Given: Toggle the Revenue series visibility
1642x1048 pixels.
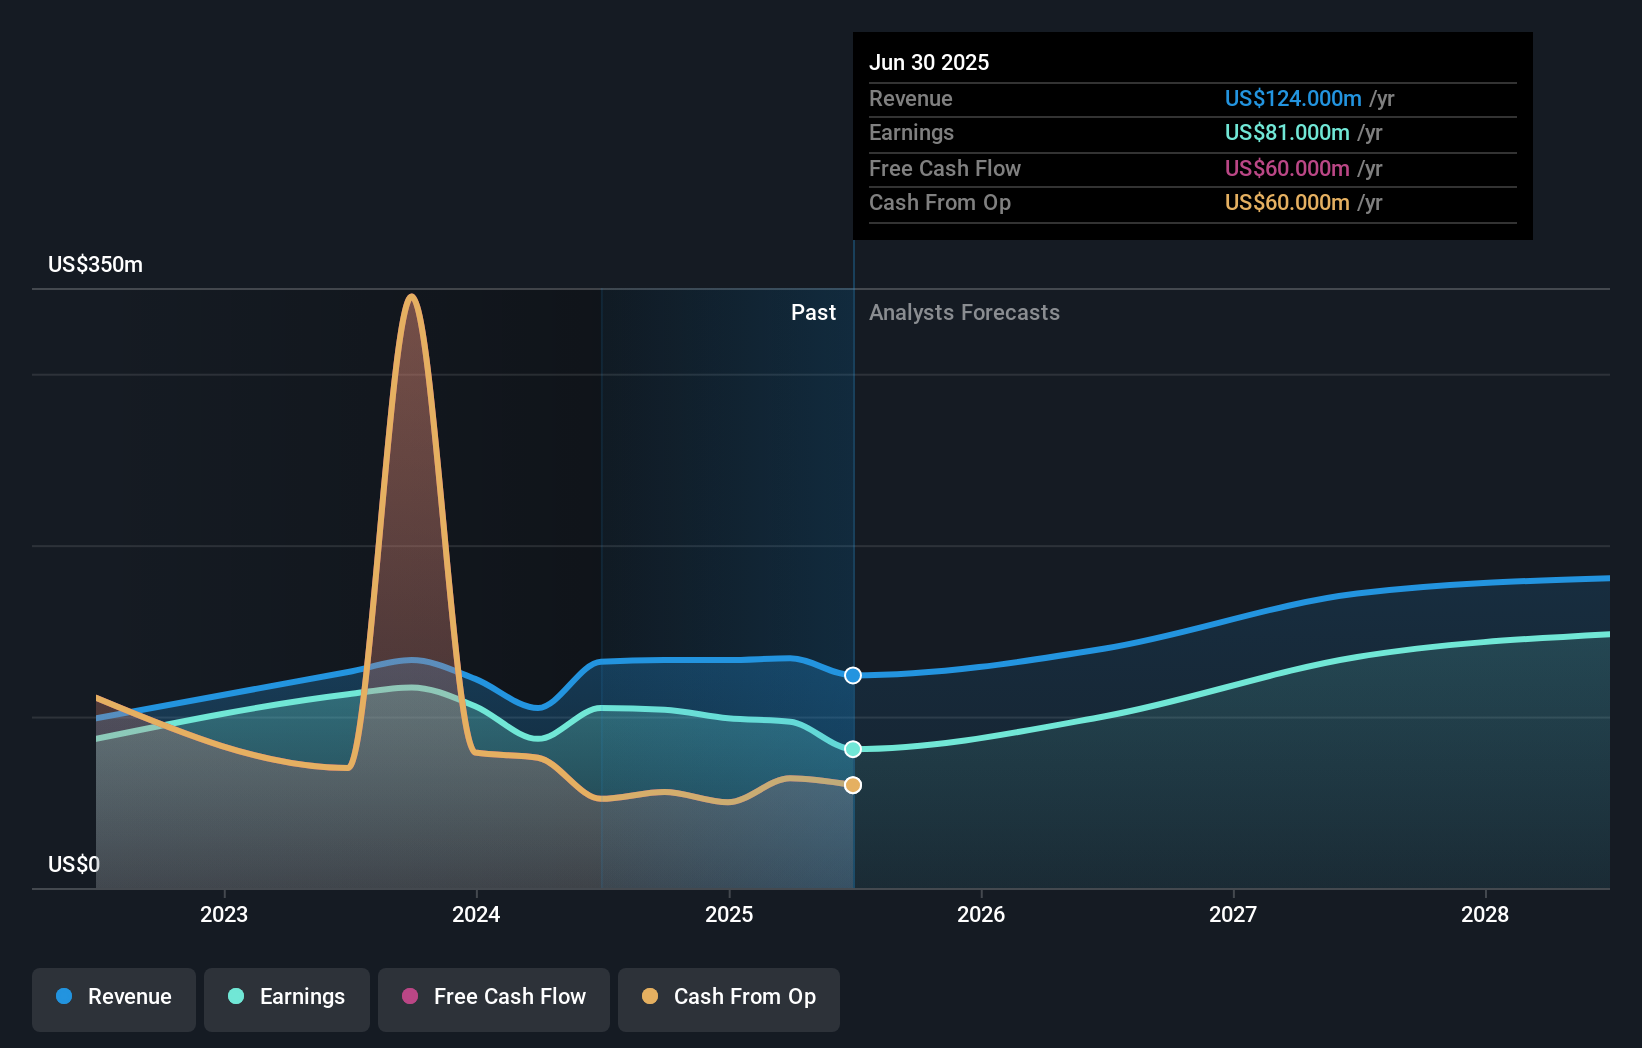Looking at the screenshot, I should point(113,997).
